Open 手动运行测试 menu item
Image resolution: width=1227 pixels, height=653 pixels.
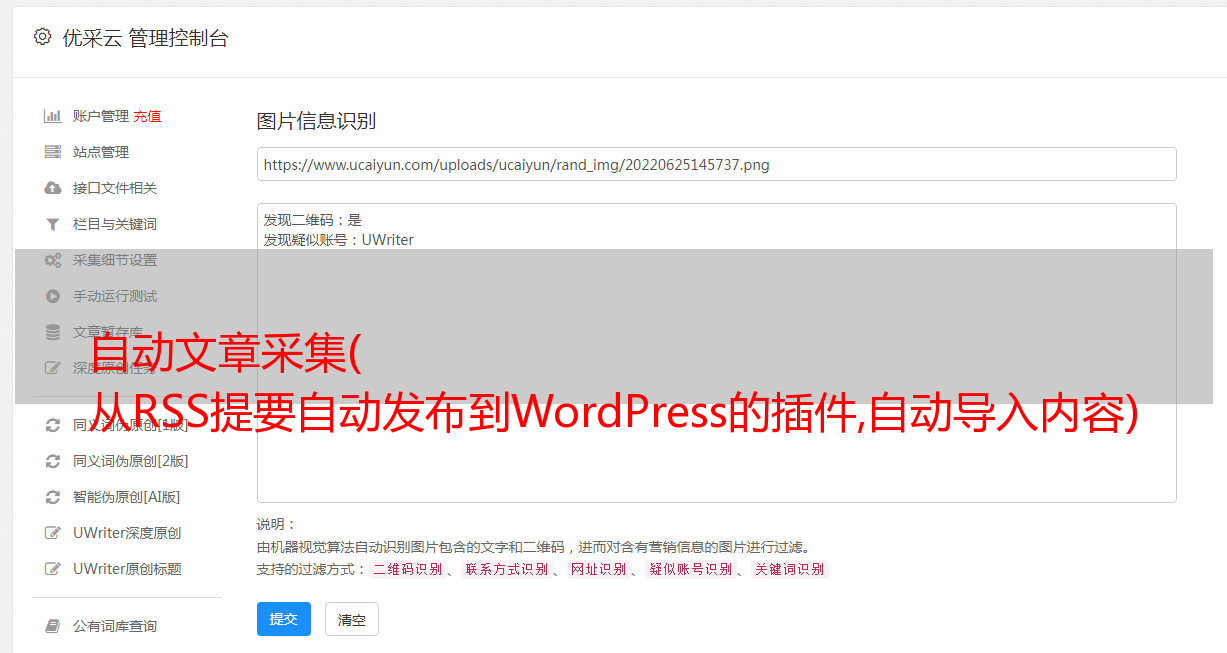(115, 296)
